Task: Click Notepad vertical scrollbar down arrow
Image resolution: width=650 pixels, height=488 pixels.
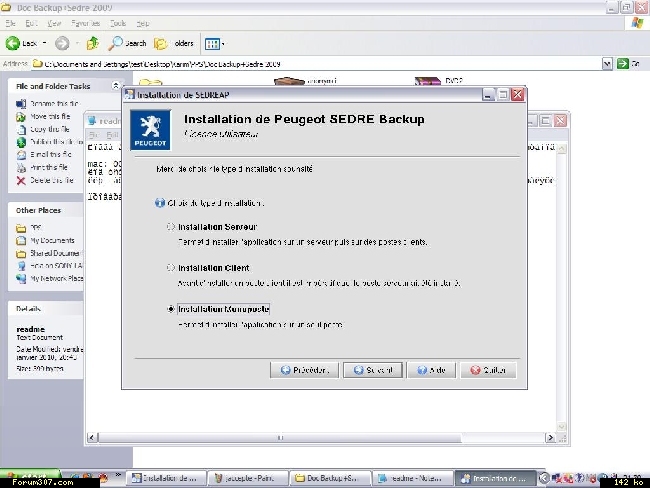Action: tap(561, 427)
